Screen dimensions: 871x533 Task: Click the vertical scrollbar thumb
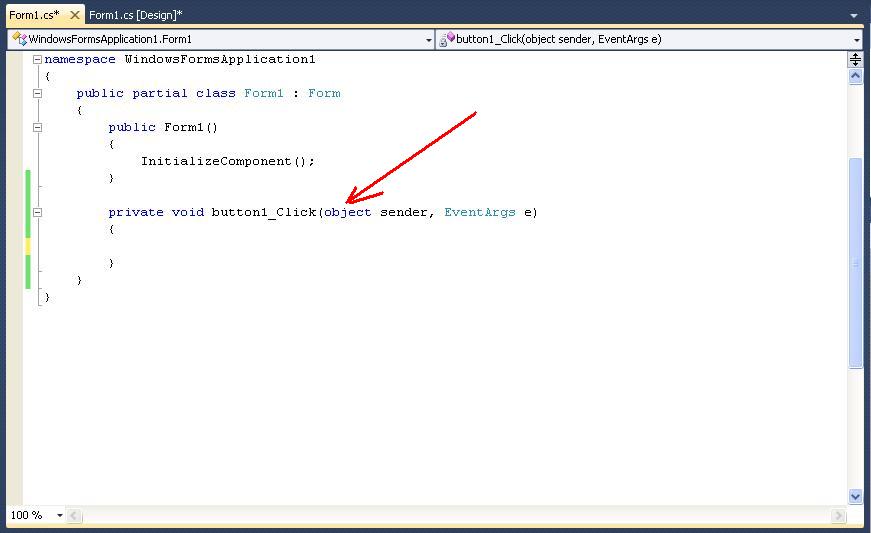(855, 263)
